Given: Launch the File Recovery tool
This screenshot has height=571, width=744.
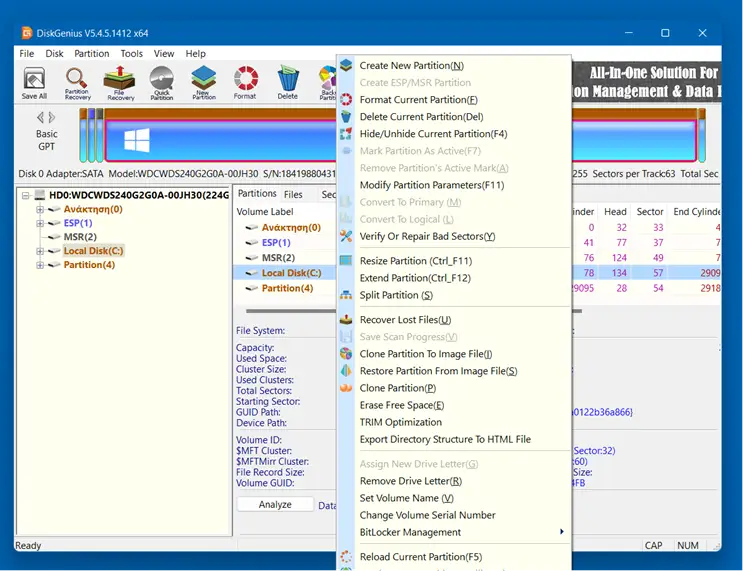Looking at the screenshot, I should 120,83.
